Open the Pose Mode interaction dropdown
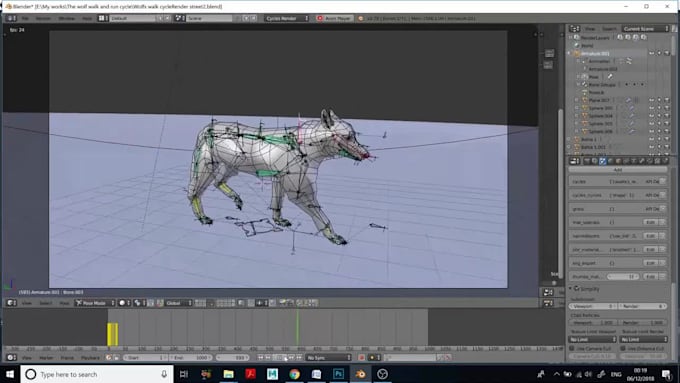The image size is (680, 383). coord(95,303)
